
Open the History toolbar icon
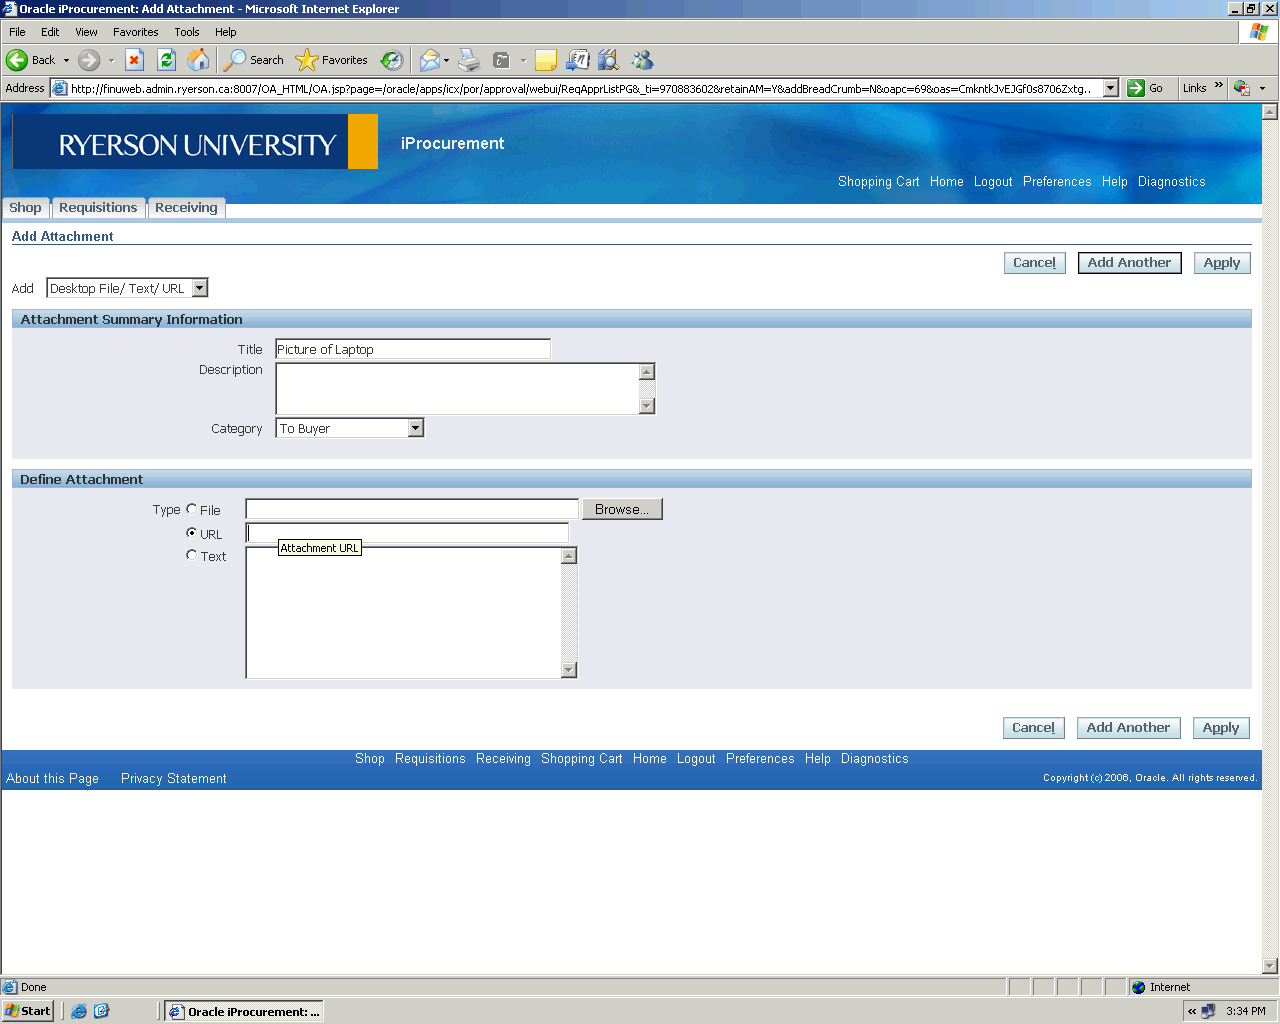tap(392, 60)
